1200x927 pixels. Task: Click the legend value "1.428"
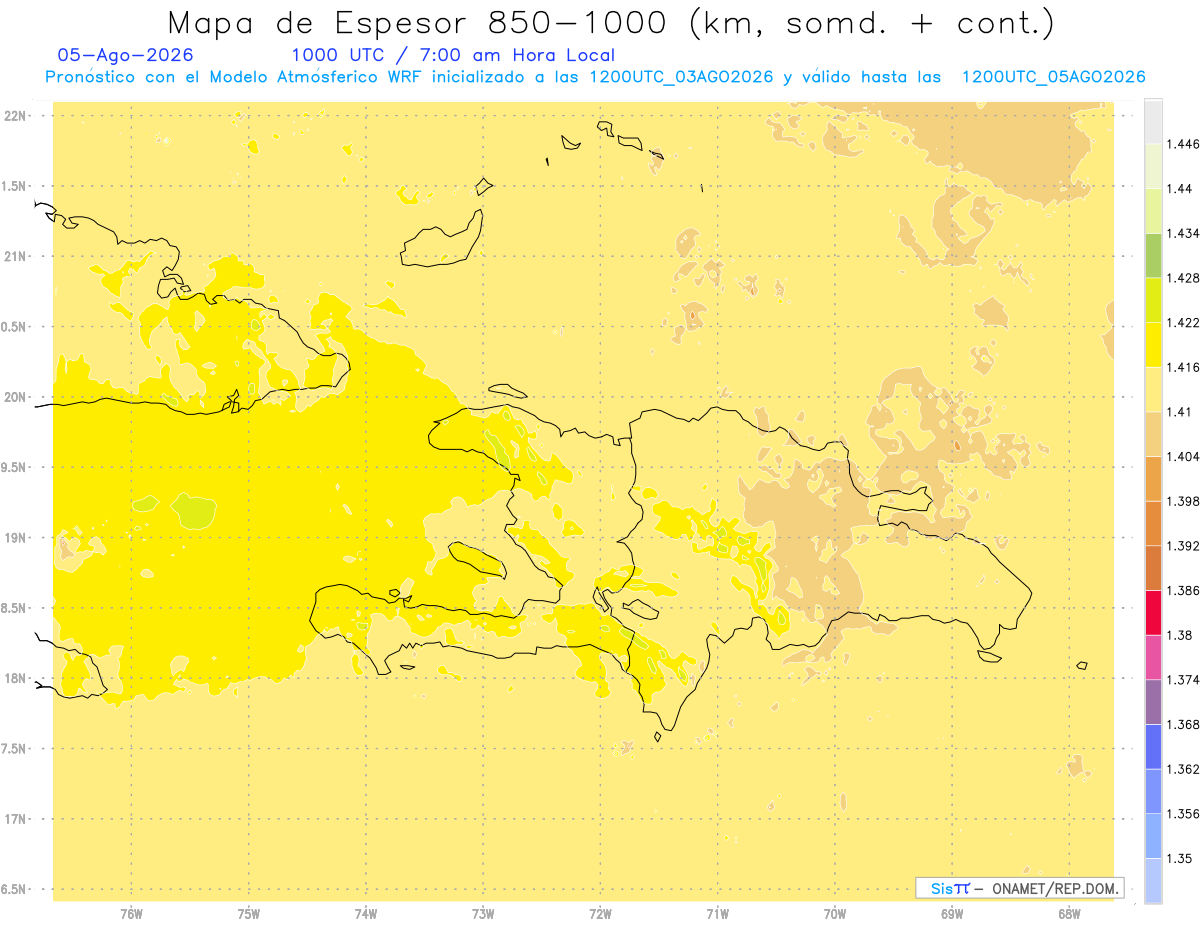click(1183, 278)
